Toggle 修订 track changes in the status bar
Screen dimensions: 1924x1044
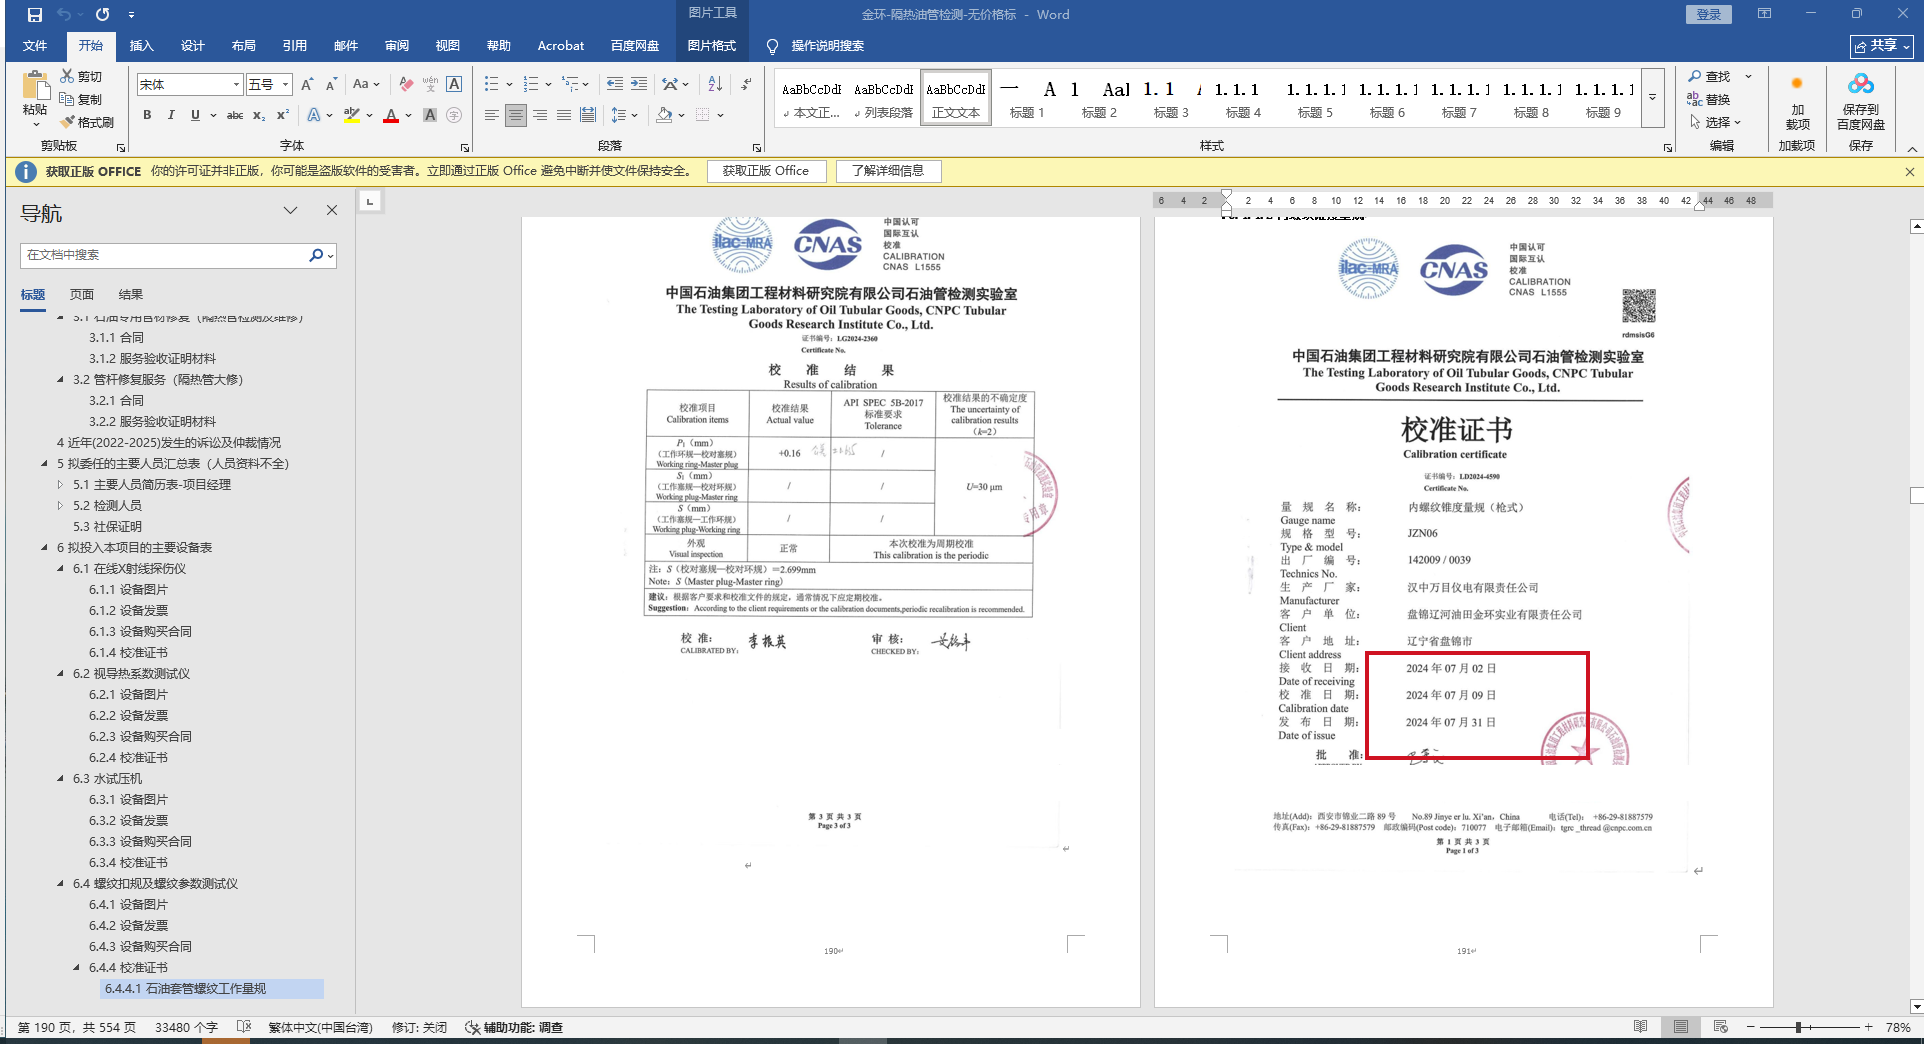[x=419, y=1027]
